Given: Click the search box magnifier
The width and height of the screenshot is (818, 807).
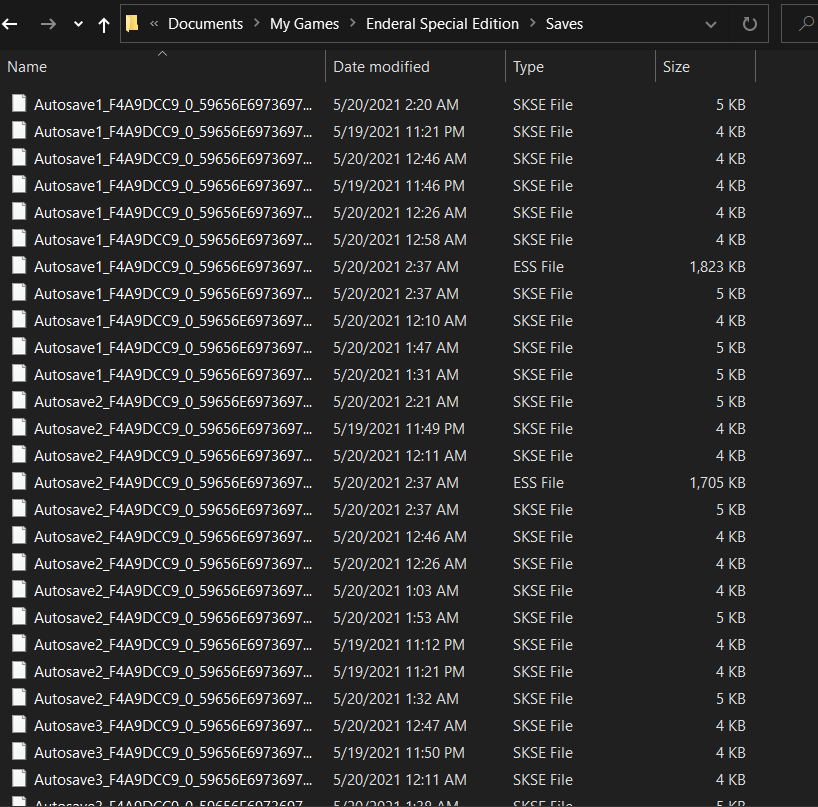Looking at the screenshot, I should 807,23.
